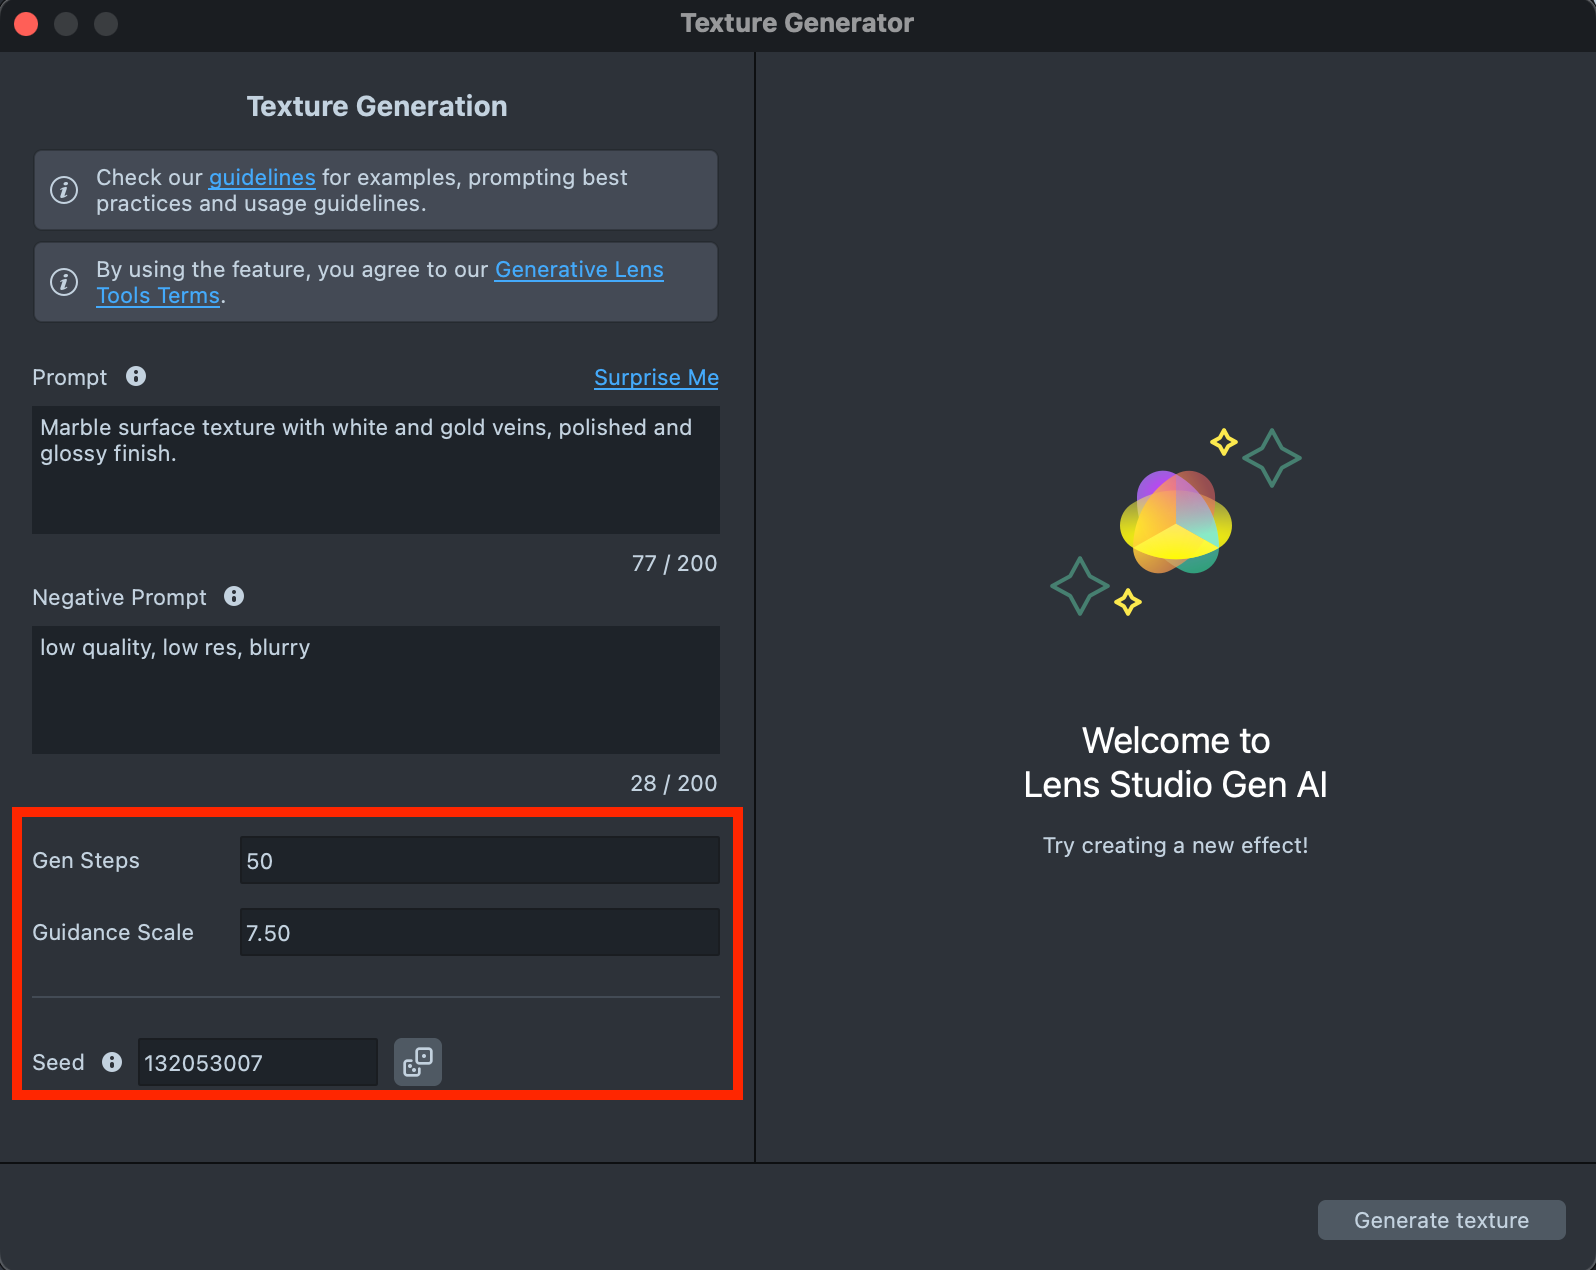Click the Texture Generator title bar
The width and height of the screenshot is (1596, 1270).
[x=797, y=24]
